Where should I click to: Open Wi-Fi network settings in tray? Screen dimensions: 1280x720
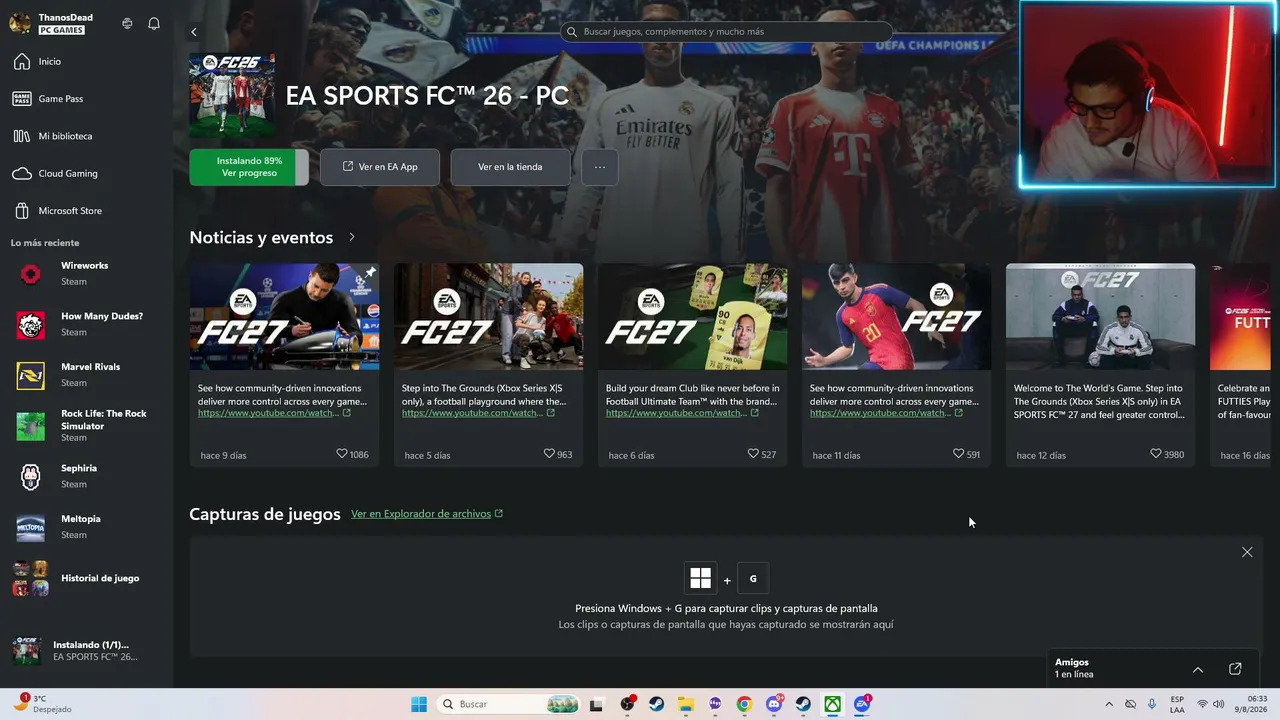[1202, 704]
